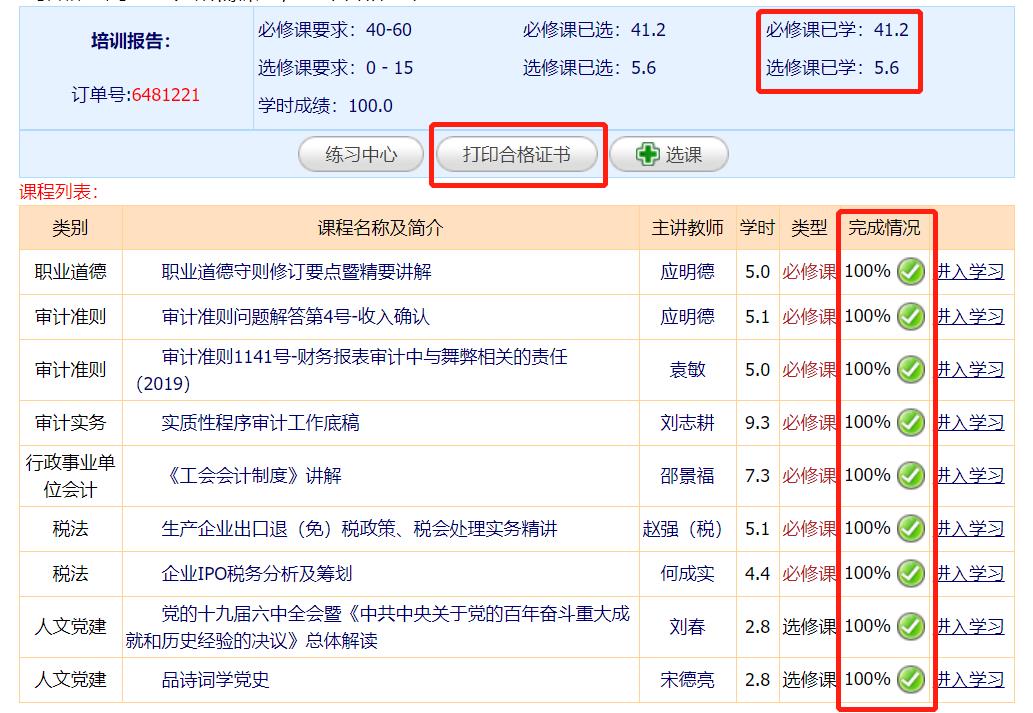Click green checkmark for 审计准则1141号 course
This screenshot has width=1033, height=713.
(x=910, y=370)
